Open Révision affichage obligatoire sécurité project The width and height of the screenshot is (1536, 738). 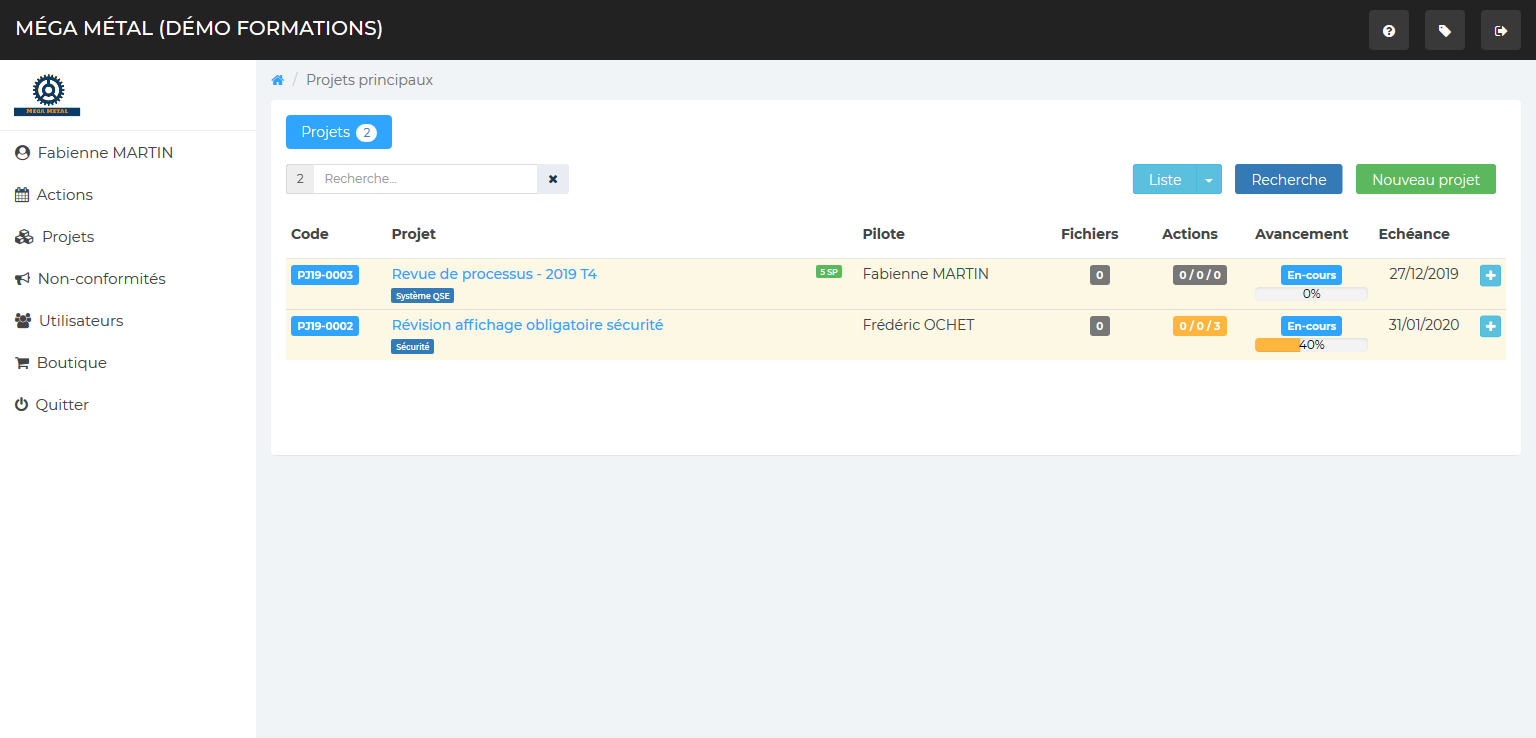click(x=527, y=325)
